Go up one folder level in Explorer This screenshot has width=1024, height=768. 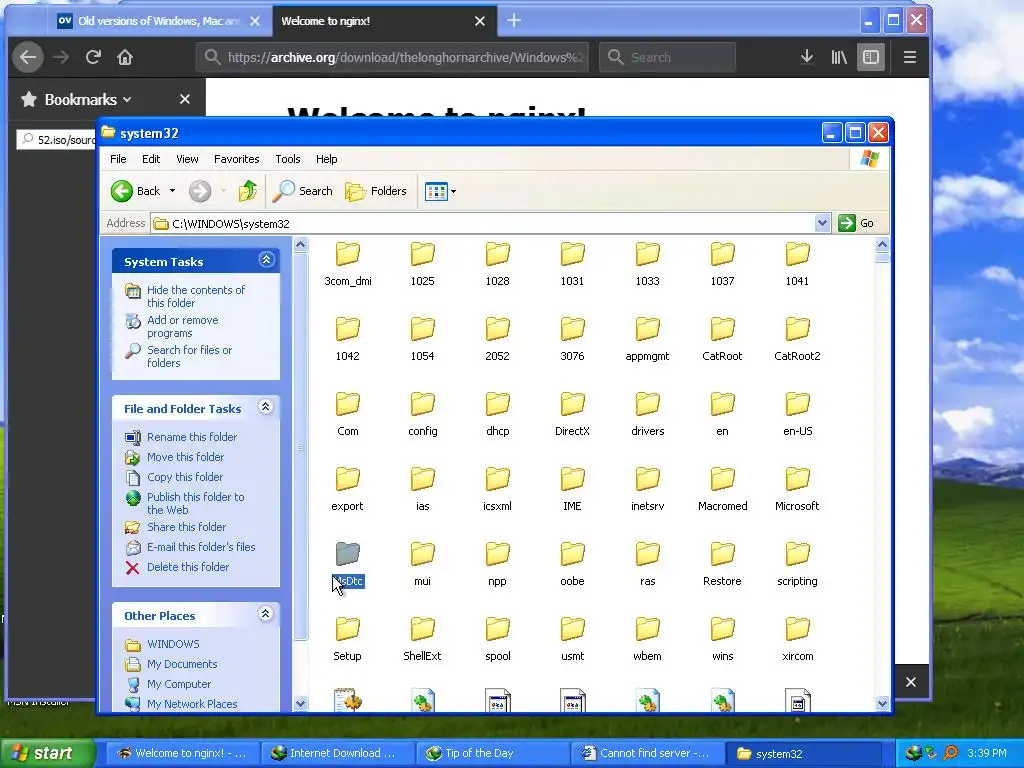point(248,191)
